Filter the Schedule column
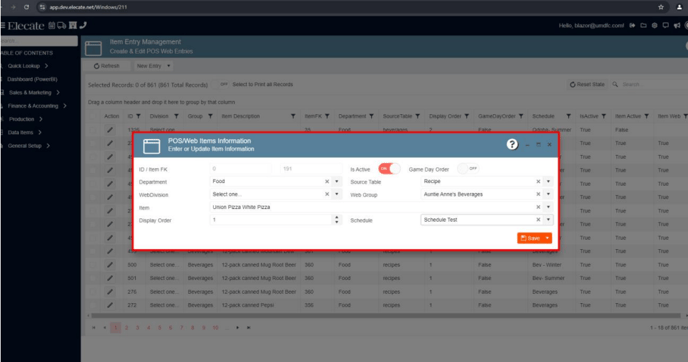This screenshot has height=362, width=688. pyautogui.click(x=568, y=116)
